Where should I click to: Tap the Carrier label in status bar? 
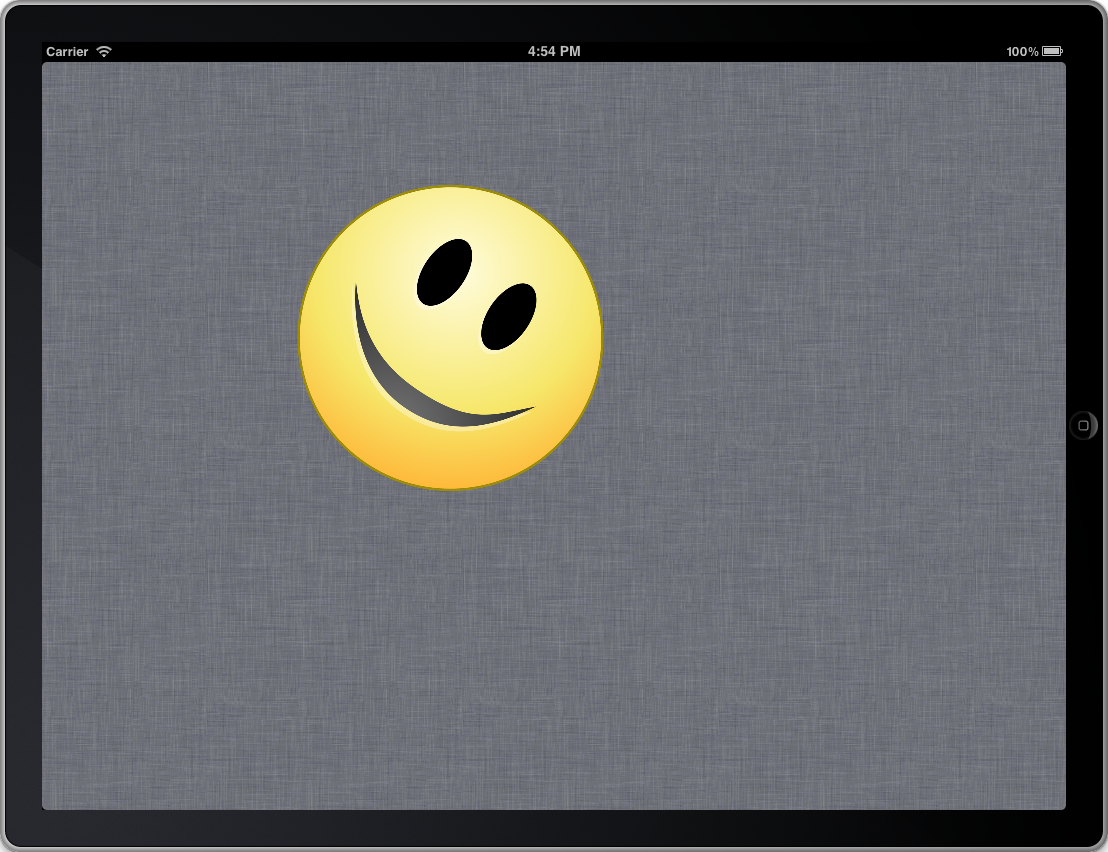pyautogui.click(x=67, y=51)
